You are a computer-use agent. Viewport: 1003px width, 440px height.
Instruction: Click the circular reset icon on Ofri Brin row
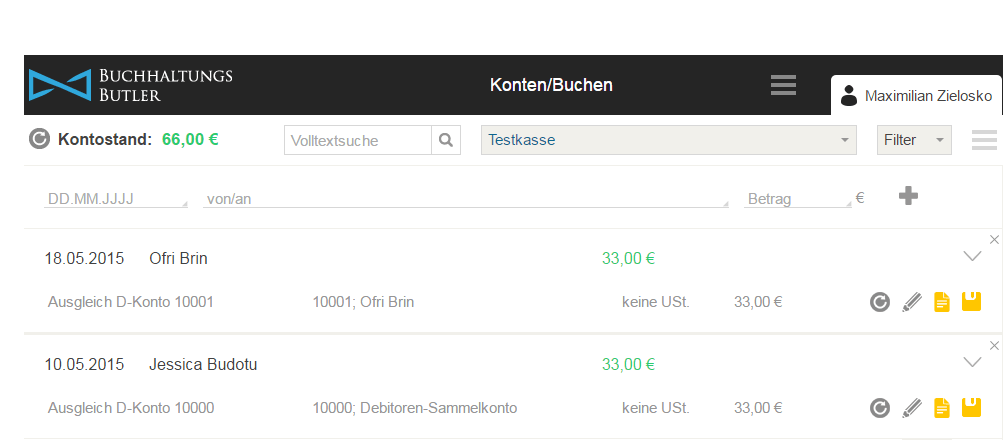point(880,302)
